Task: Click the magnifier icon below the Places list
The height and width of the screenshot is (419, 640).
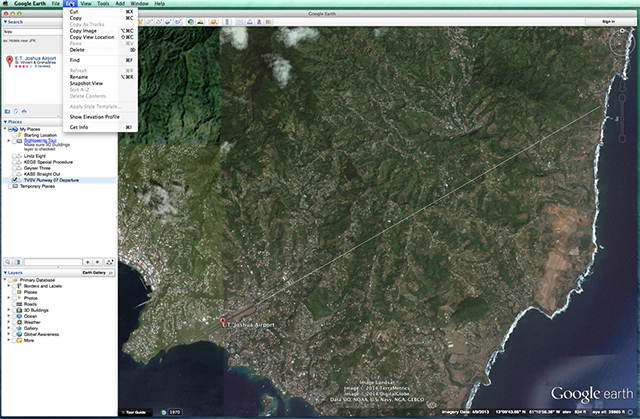Action: point(8,262)
